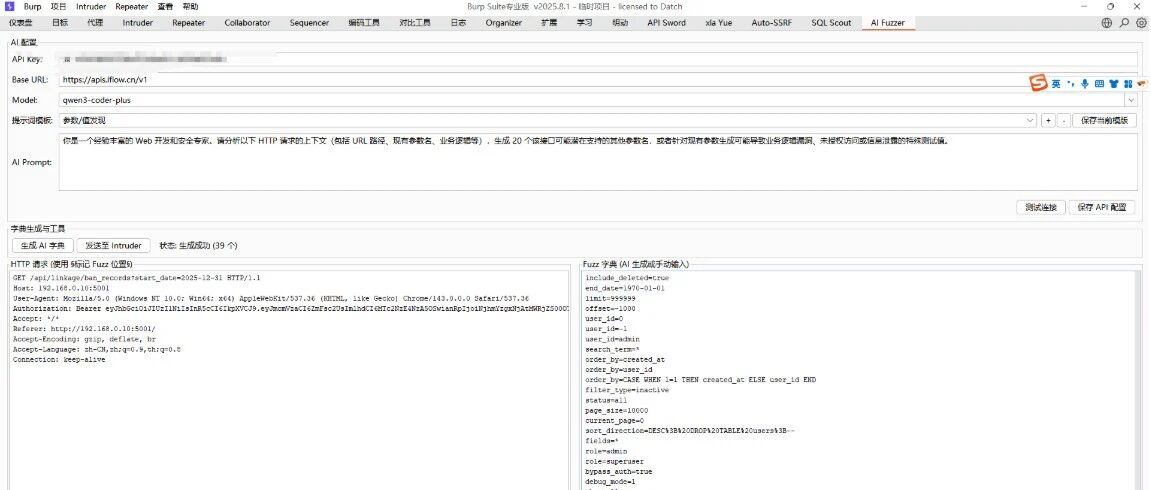Viewport: 1151px width, 490px height.
Task: Click the search magnifier icon
Action: (x=1124, y=23)
